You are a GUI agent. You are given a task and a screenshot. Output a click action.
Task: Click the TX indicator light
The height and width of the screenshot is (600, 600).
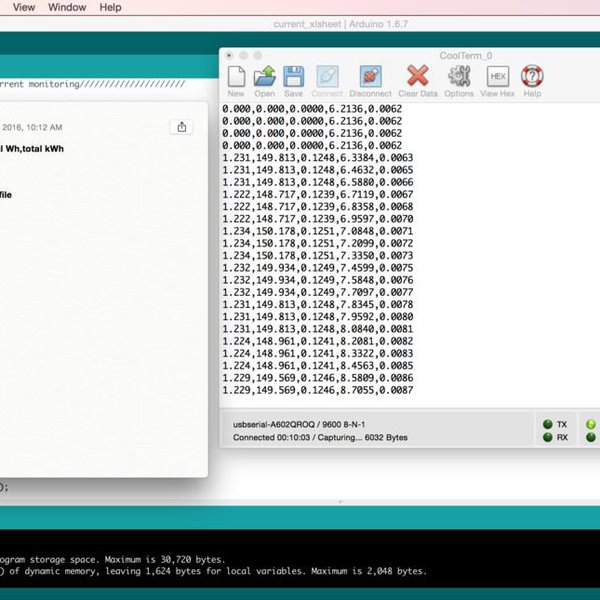(548, 424)
